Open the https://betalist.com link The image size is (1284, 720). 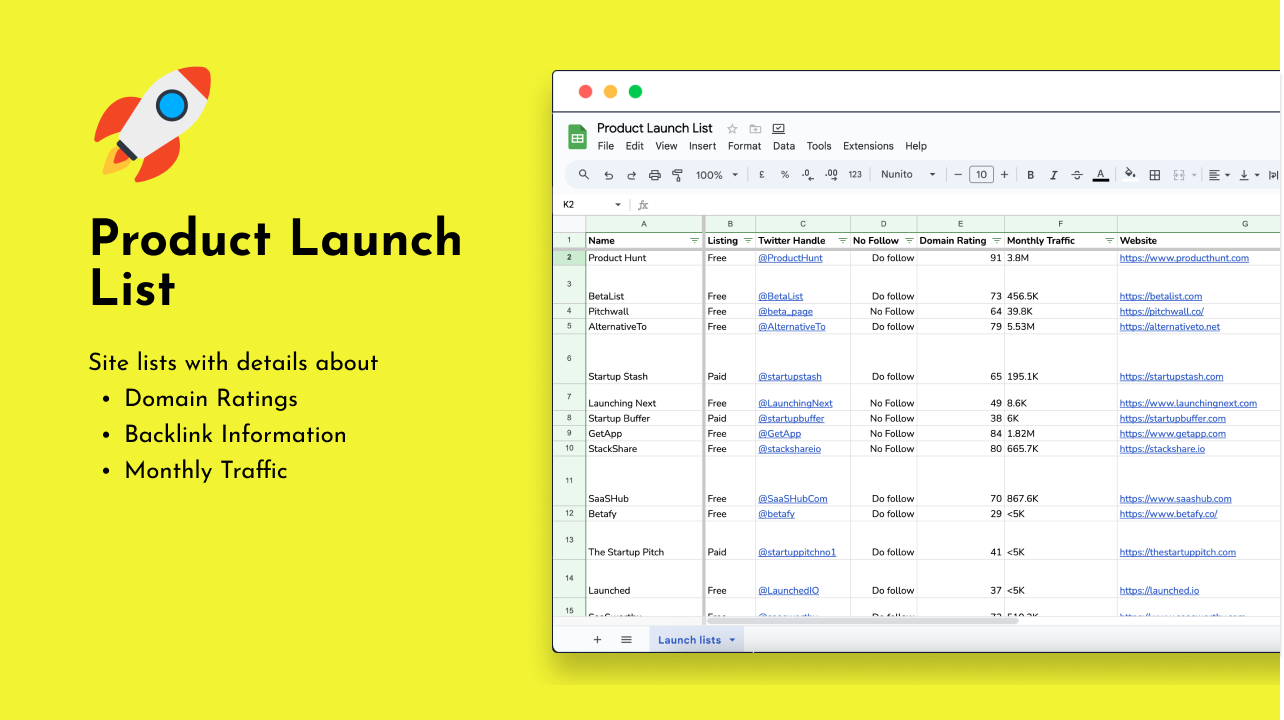point(1160,297)
